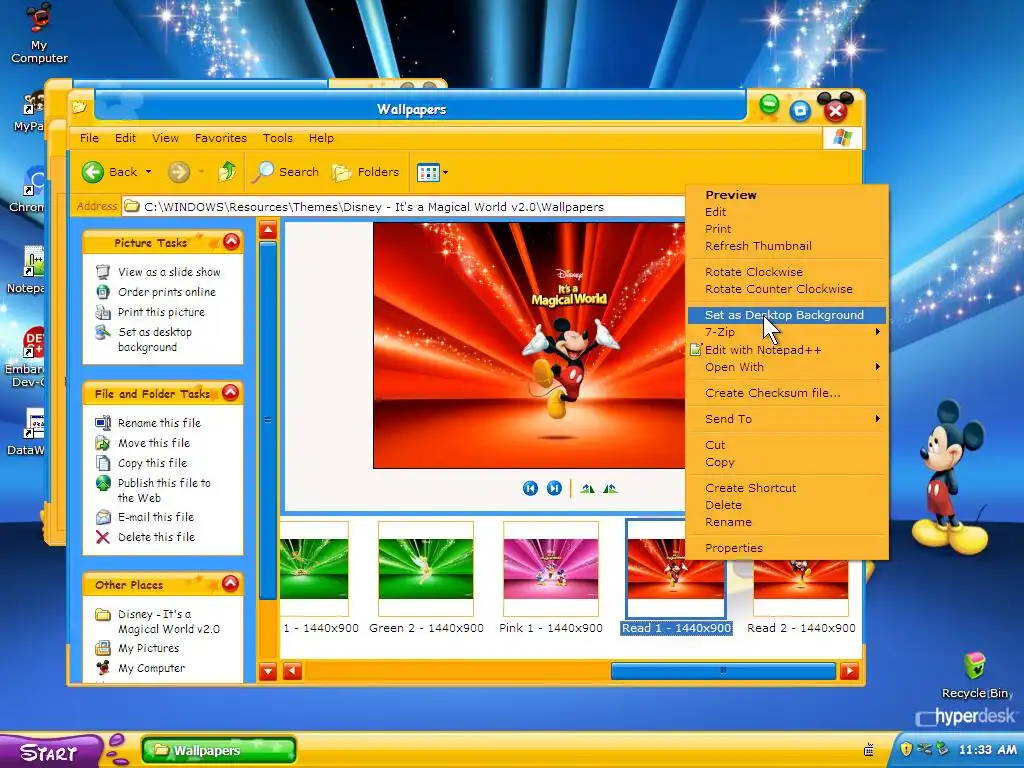Click the filmstrip scroll right arrow
1024x768 pixels.
tap(849, 671)
